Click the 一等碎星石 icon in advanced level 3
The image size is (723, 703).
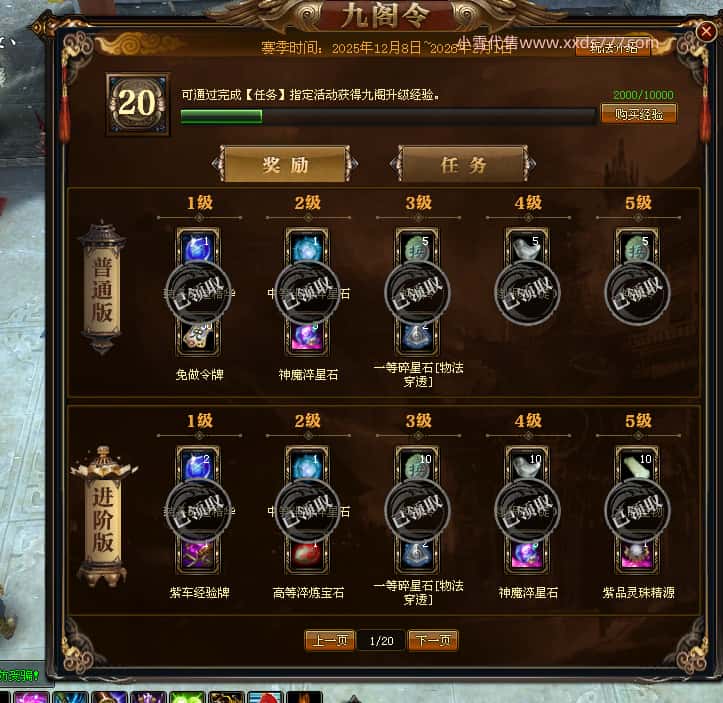(417, 555)
